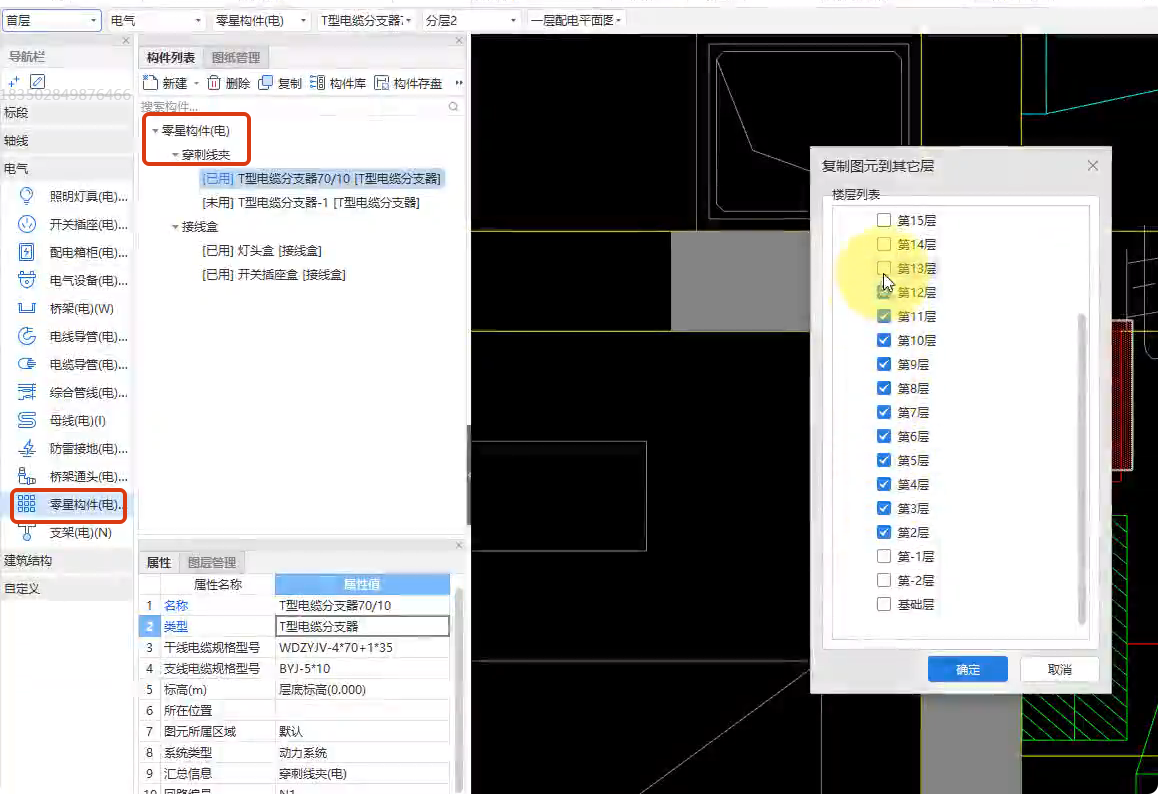Select the 开关插座盒 [接线盒] row
1158x794 pixels.
tap(274, 275)
